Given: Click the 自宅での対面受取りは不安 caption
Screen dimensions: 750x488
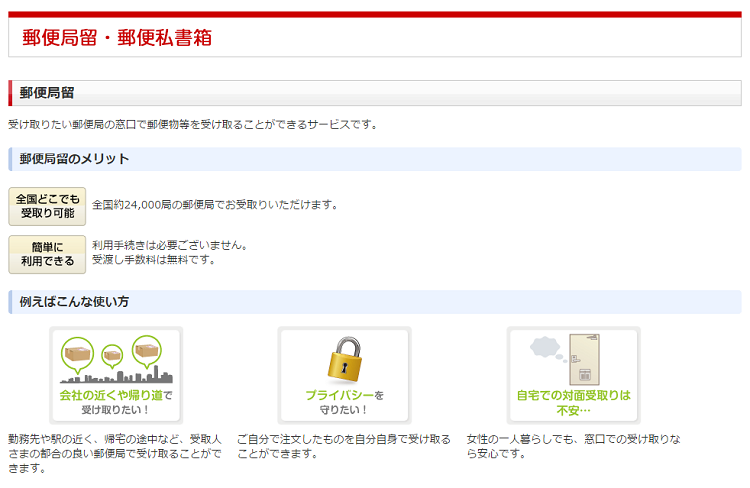Looking at the screenshot, I should pyautogui.click(x=573, y=402).
